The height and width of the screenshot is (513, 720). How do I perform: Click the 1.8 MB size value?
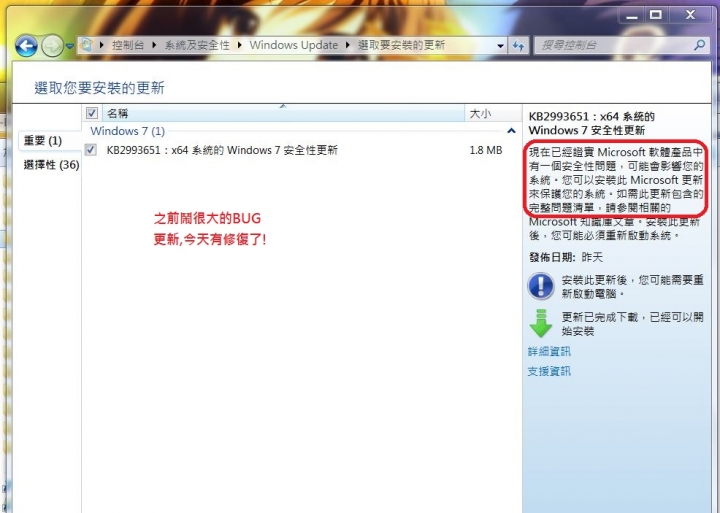pos(486,150)
